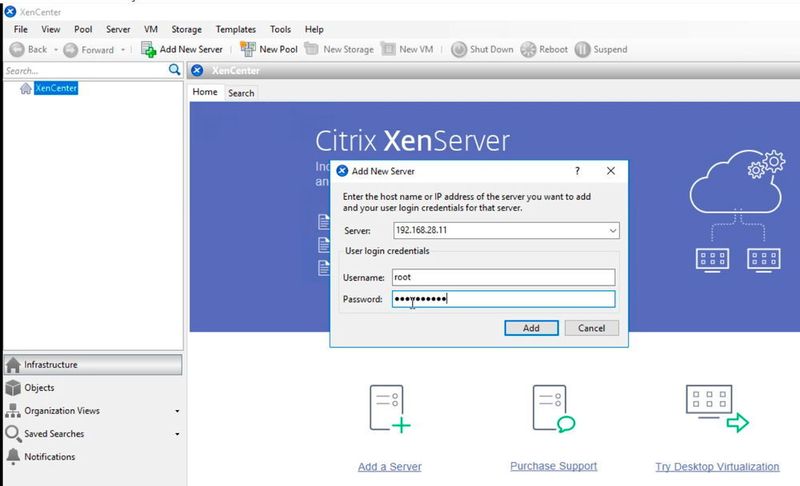
Task: Click the Username input field
Action: tap(504, 277)
